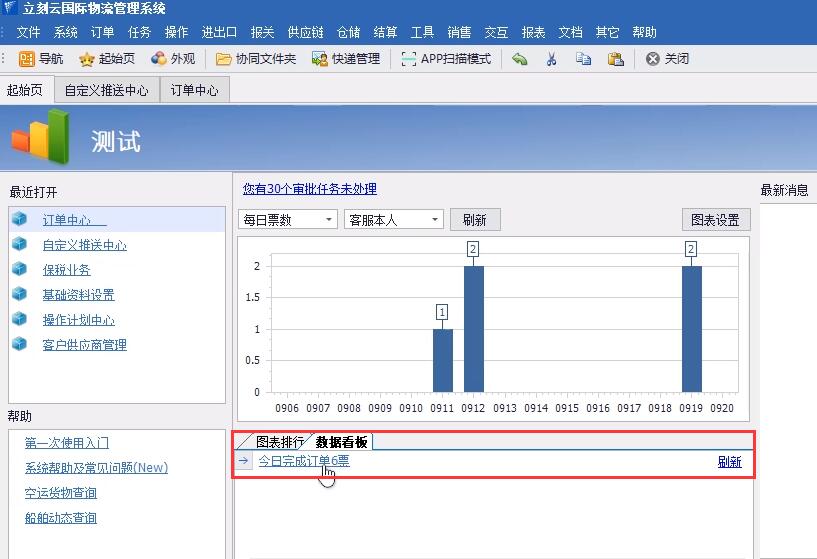The width and height of the screenshot is (817, 559).
Task: Open the 每日票数 dropdown
Action: [288, 220]
